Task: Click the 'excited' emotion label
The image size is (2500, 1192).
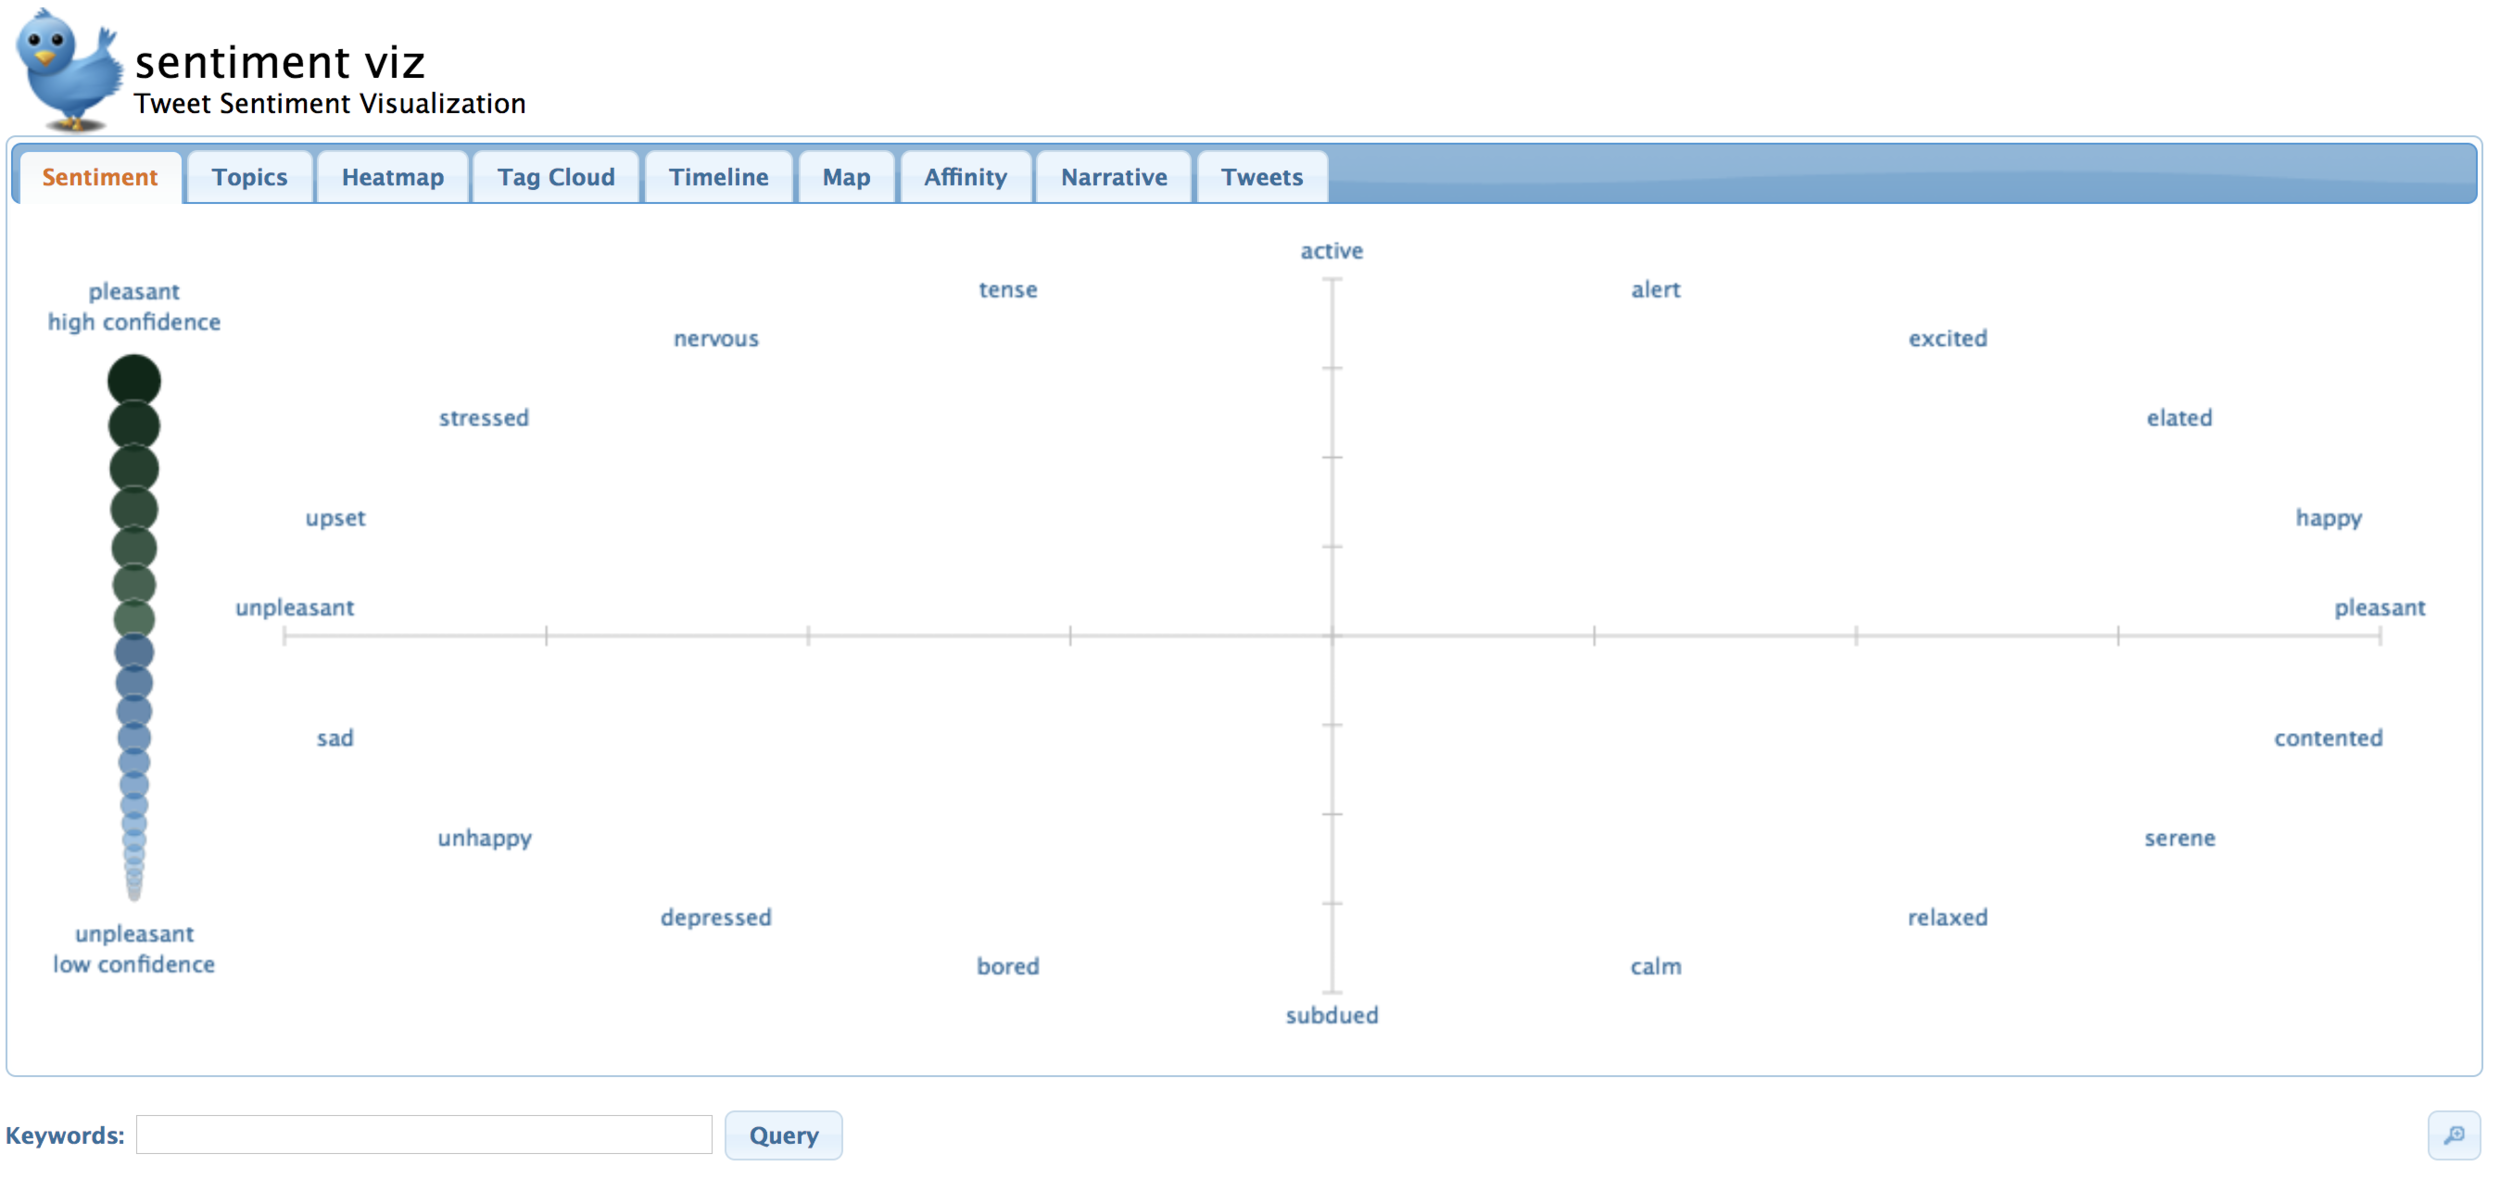Action: pos(1947,338)
